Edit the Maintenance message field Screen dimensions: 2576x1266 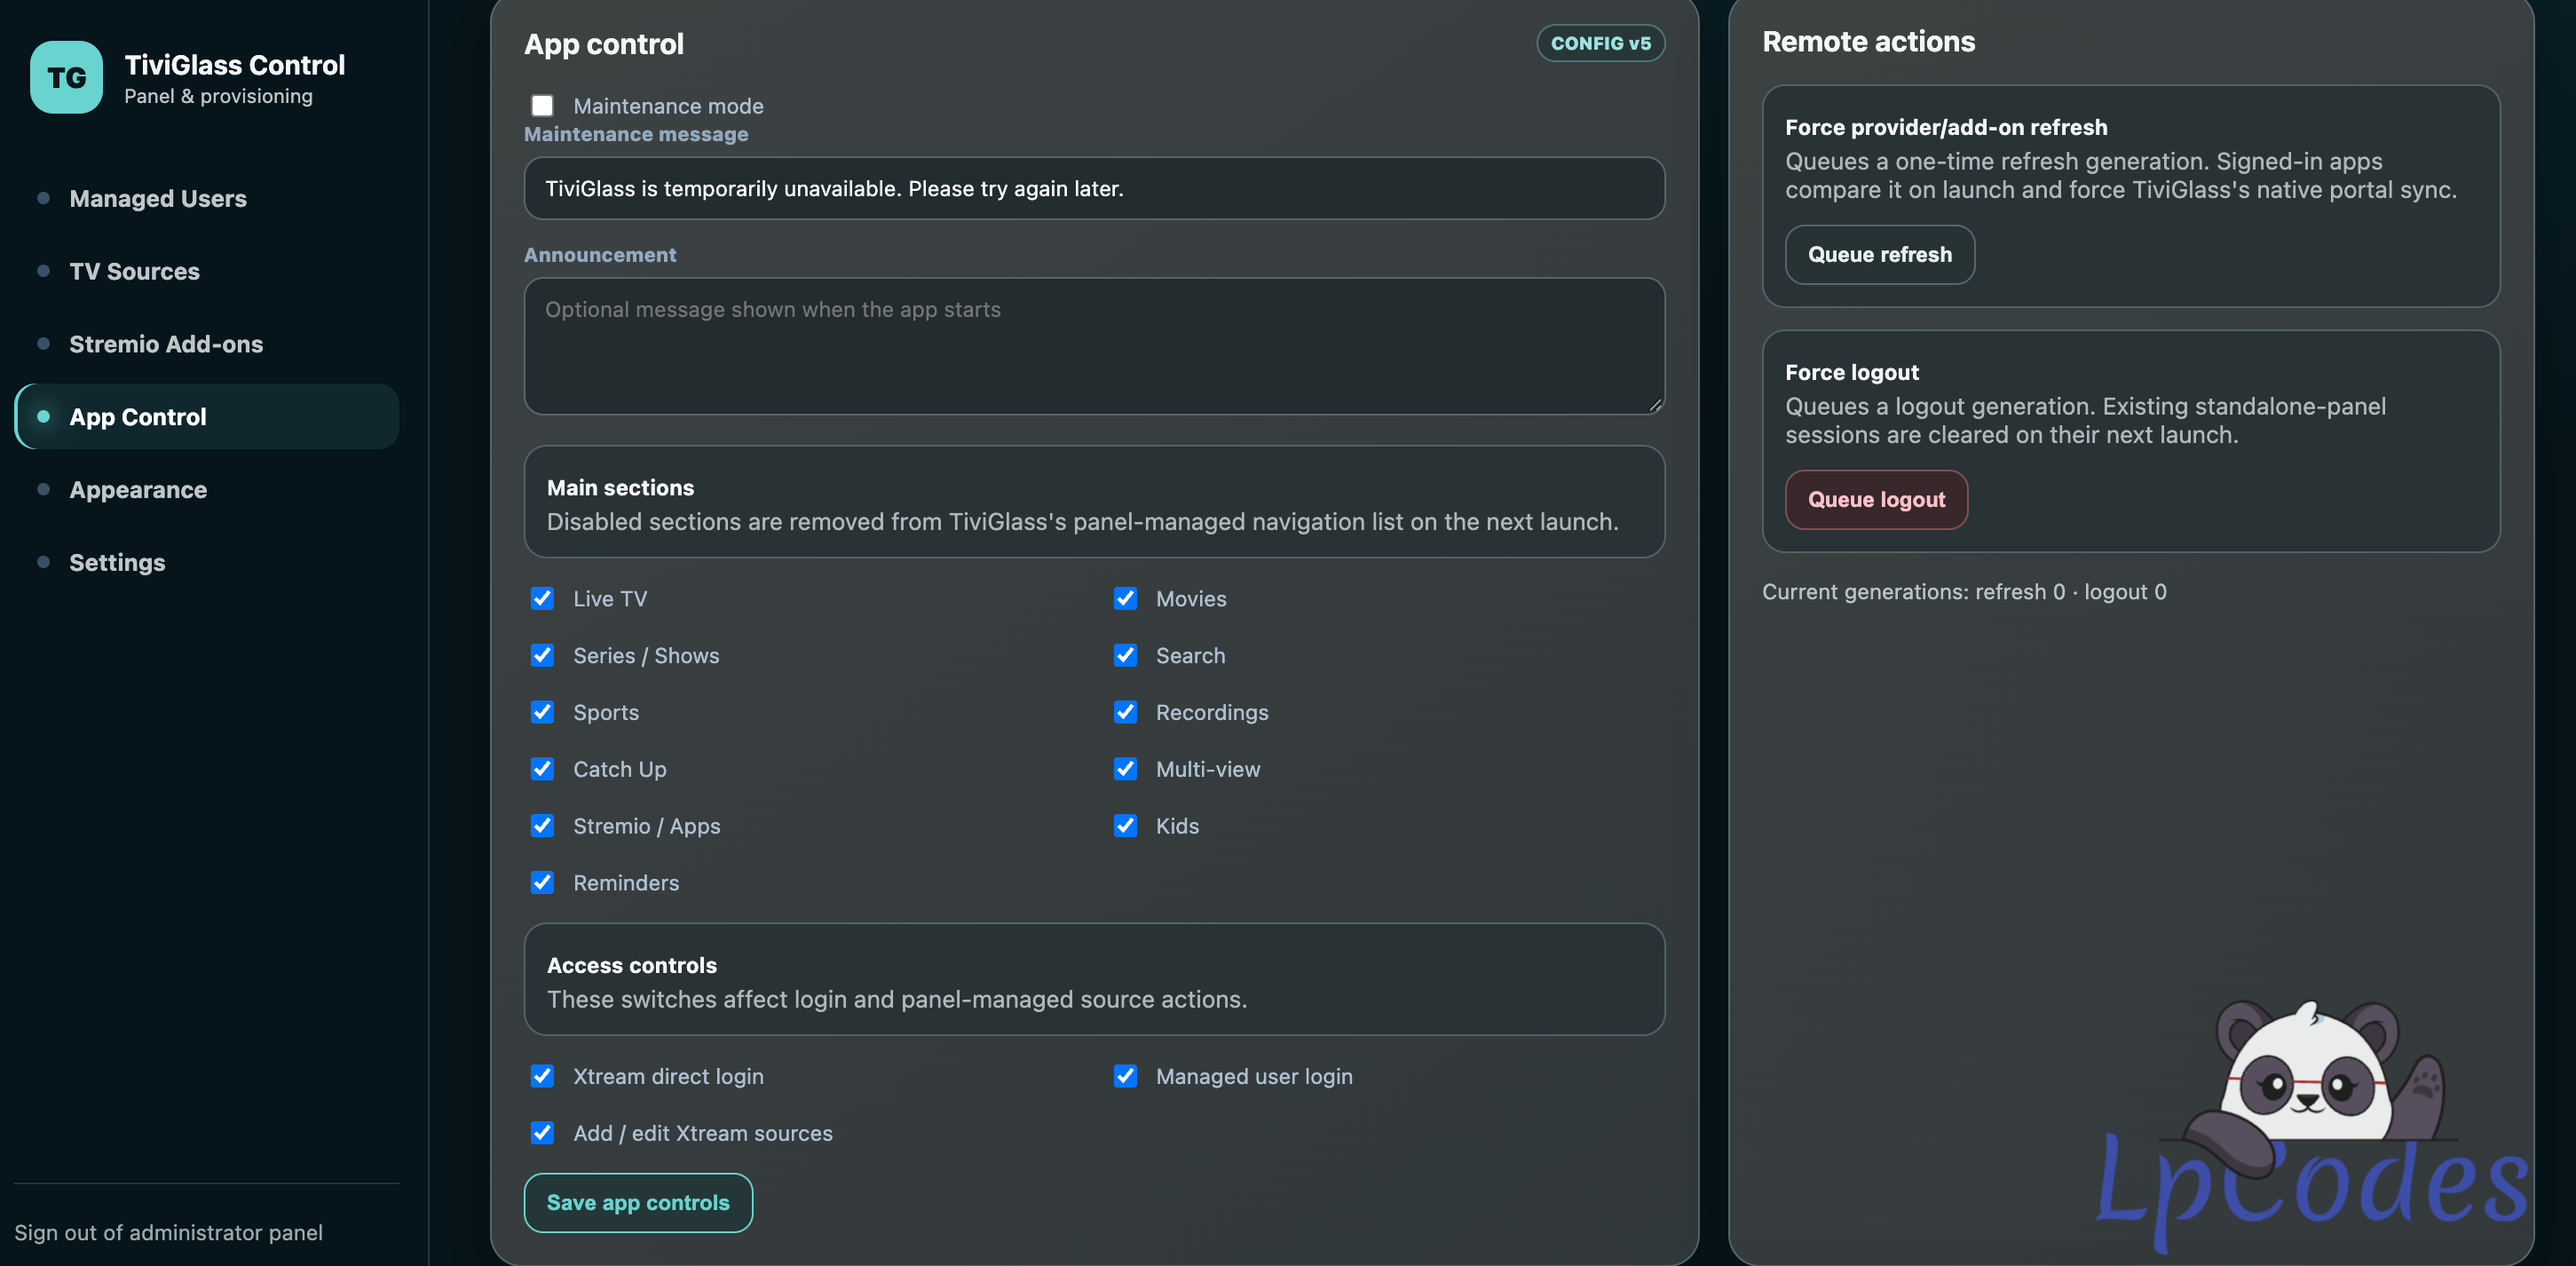click(1094, 188)
